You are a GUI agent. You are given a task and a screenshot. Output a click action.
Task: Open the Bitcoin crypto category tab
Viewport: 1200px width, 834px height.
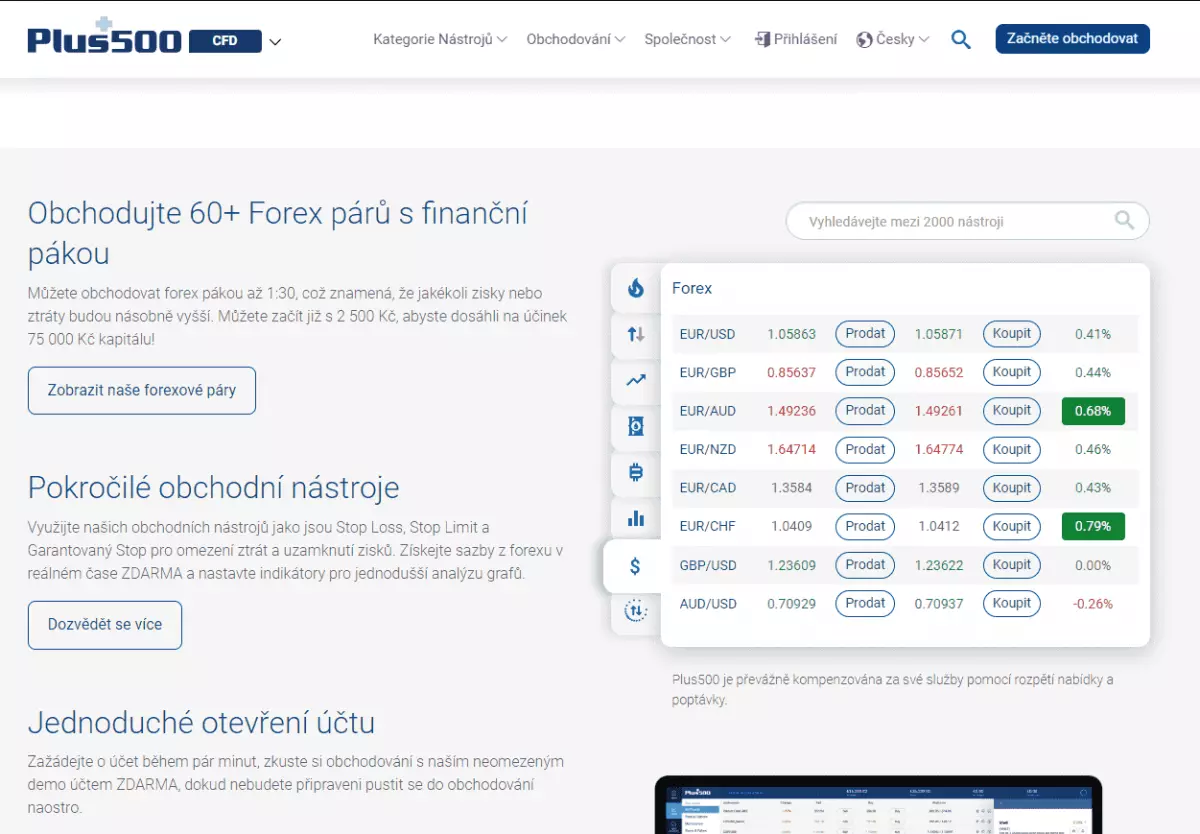coord(636,473)
